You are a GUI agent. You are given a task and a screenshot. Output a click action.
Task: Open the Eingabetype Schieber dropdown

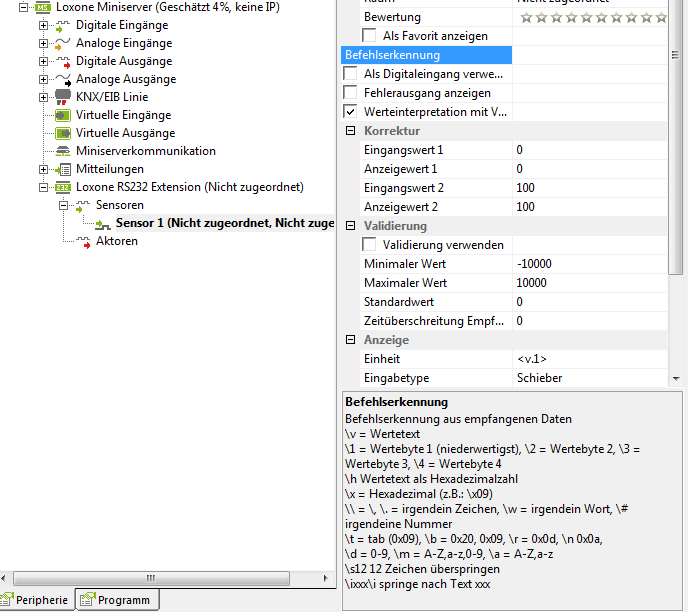pos(589,378)
